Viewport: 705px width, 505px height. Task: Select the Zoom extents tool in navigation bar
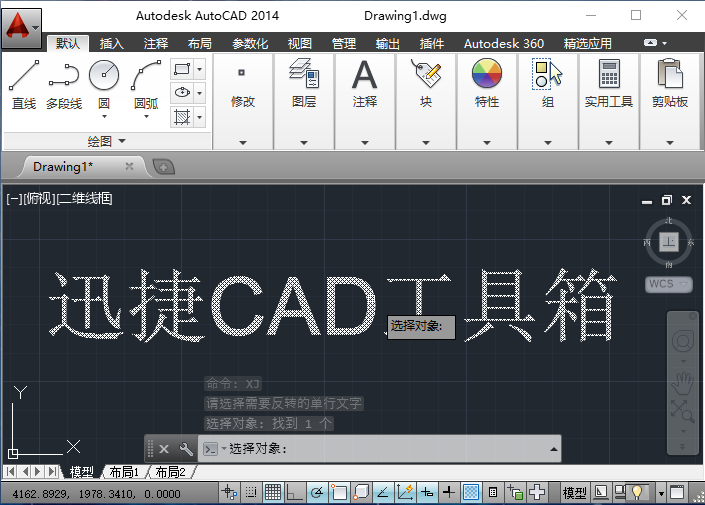pos(683,411)
